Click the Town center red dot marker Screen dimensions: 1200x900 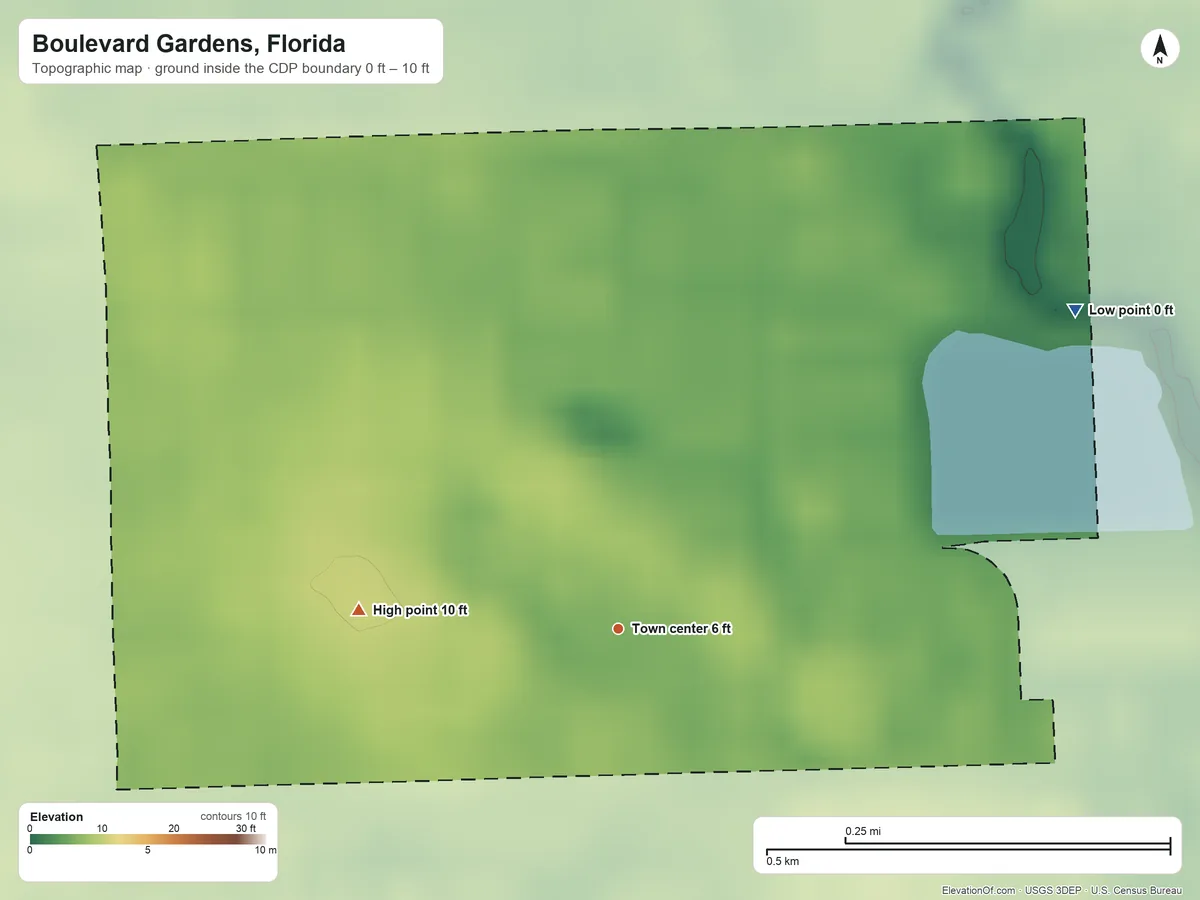pos(618,629)
